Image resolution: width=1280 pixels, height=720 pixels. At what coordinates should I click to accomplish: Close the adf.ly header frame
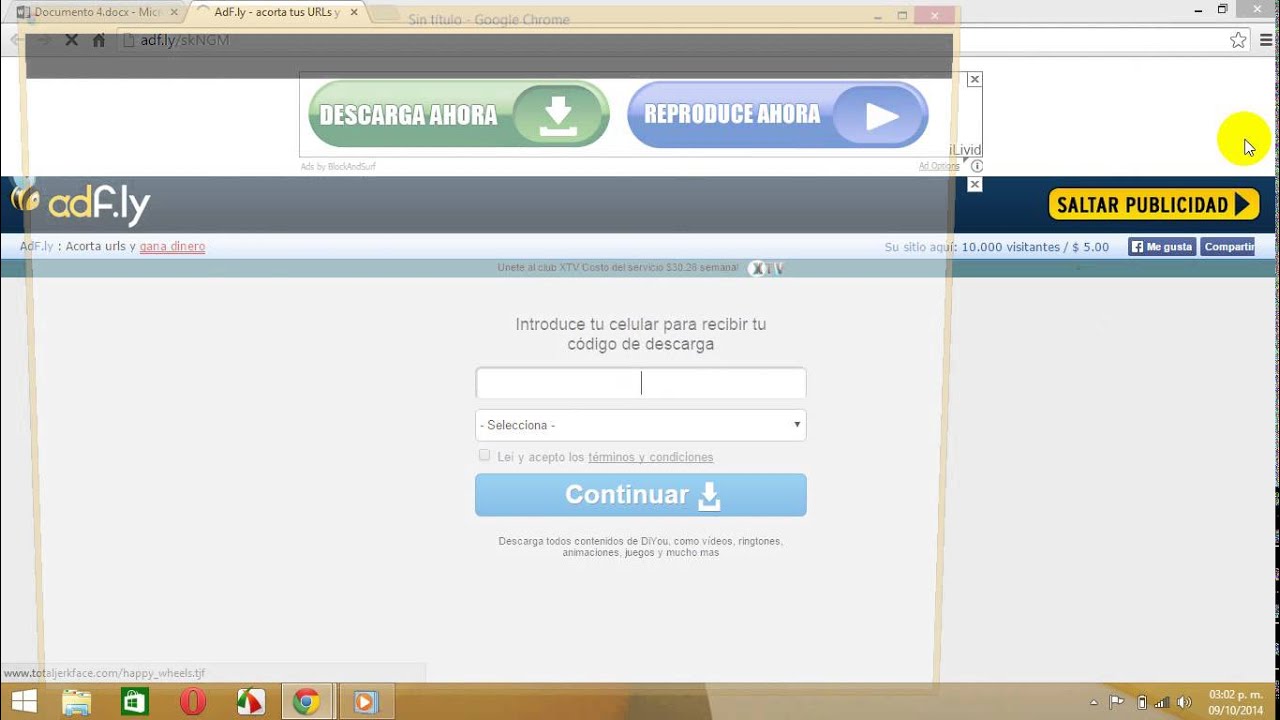pos(975,184)
